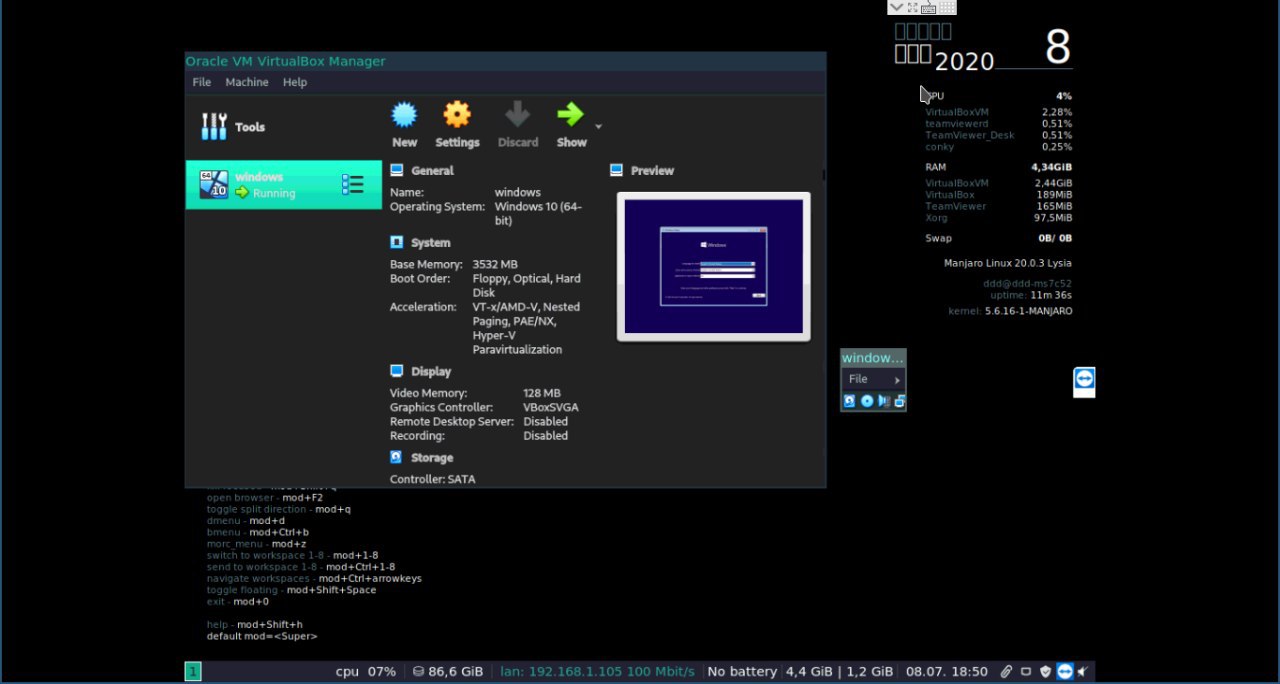
Task: Open File submenu in the small window panel
Action: click(x=873, y=379)
